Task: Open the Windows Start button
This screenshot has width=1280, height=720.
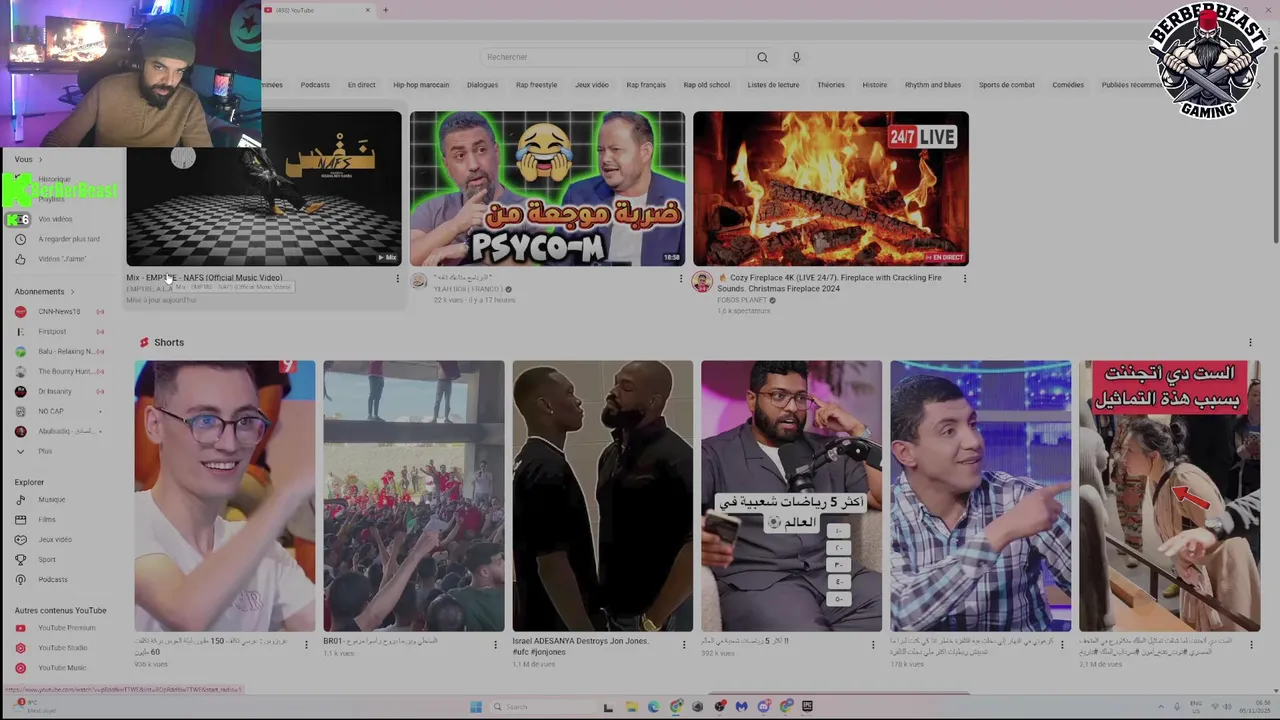Action: (x=476, y=707)
